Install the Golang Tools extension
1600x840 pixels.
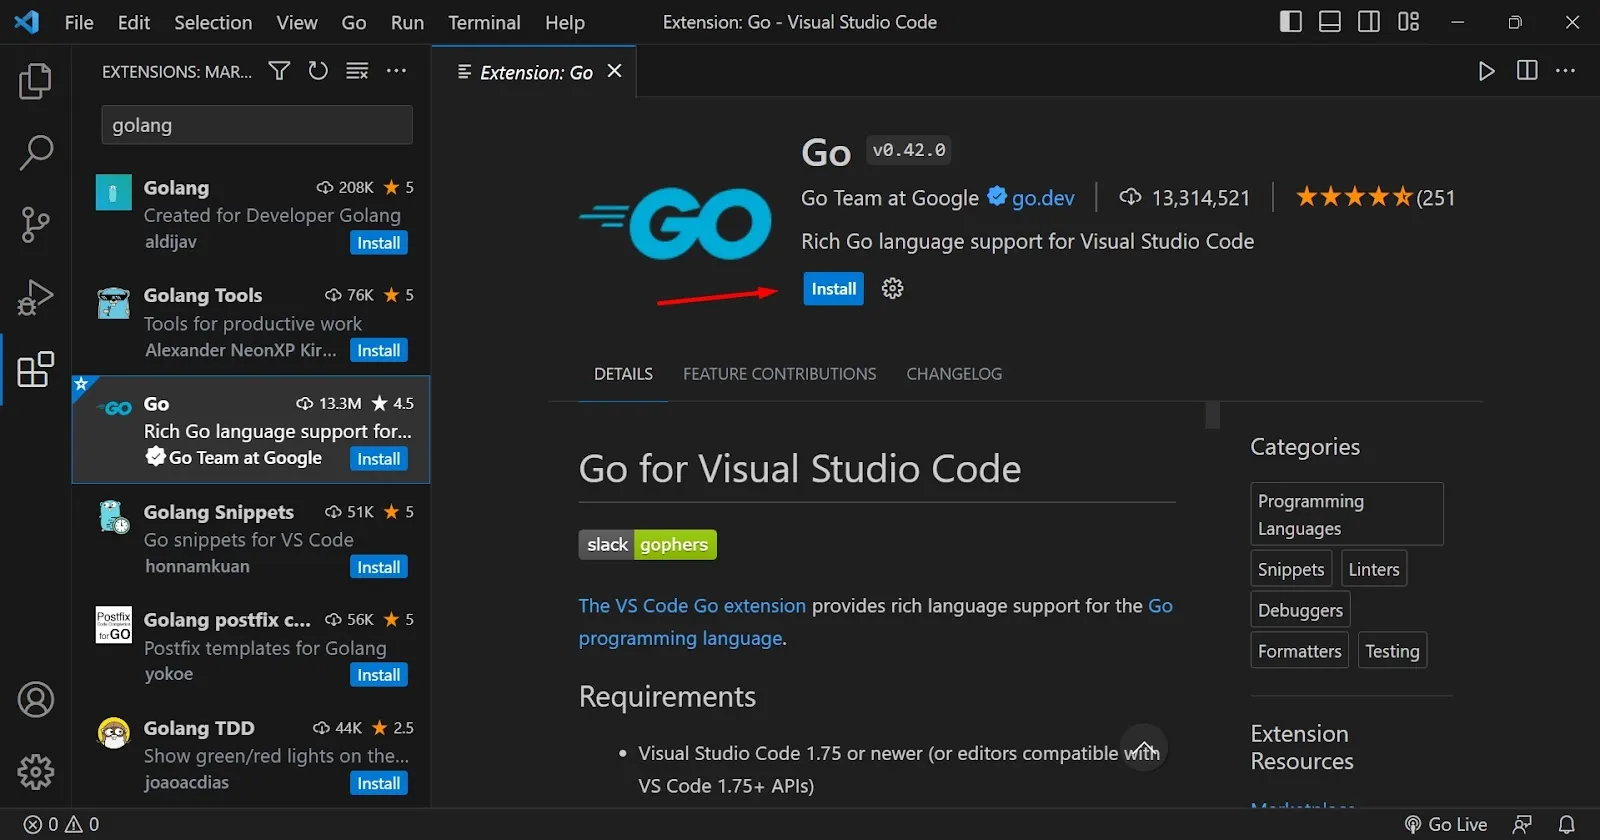pos(379,351)
